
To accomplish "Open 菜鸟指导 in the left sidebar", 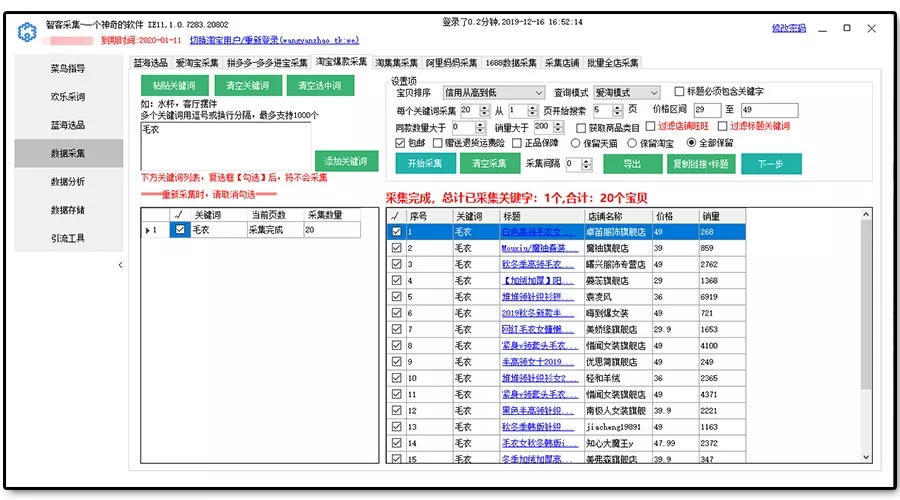I will point(68,68).
